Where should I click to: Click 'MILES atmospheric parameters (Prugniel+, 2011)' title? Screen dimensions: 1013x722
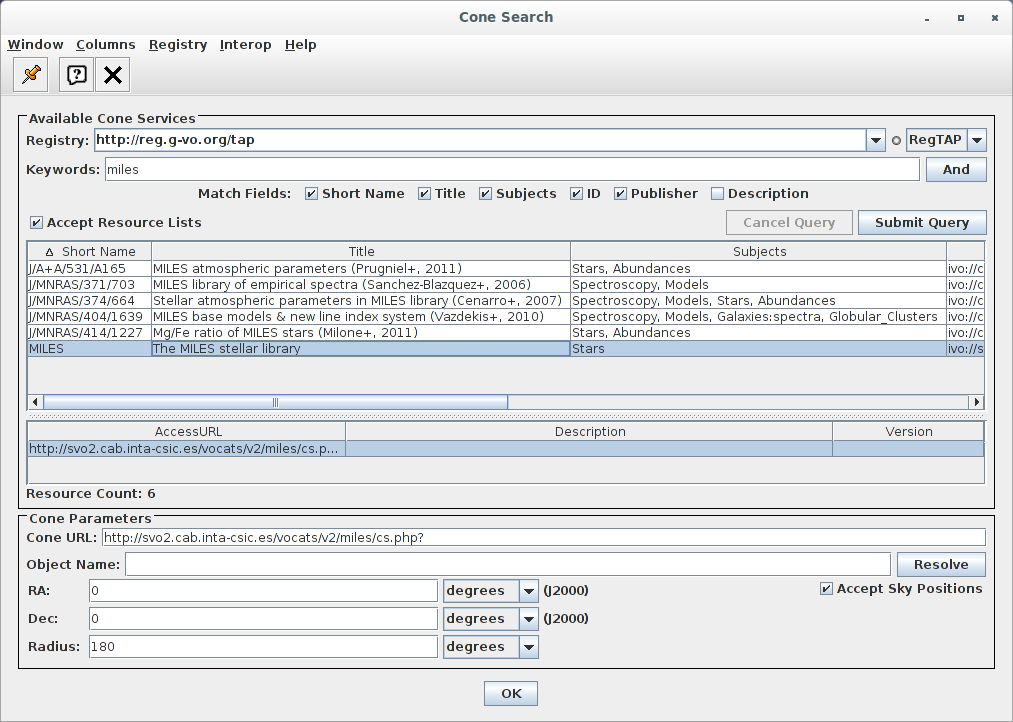click(308, 269)
